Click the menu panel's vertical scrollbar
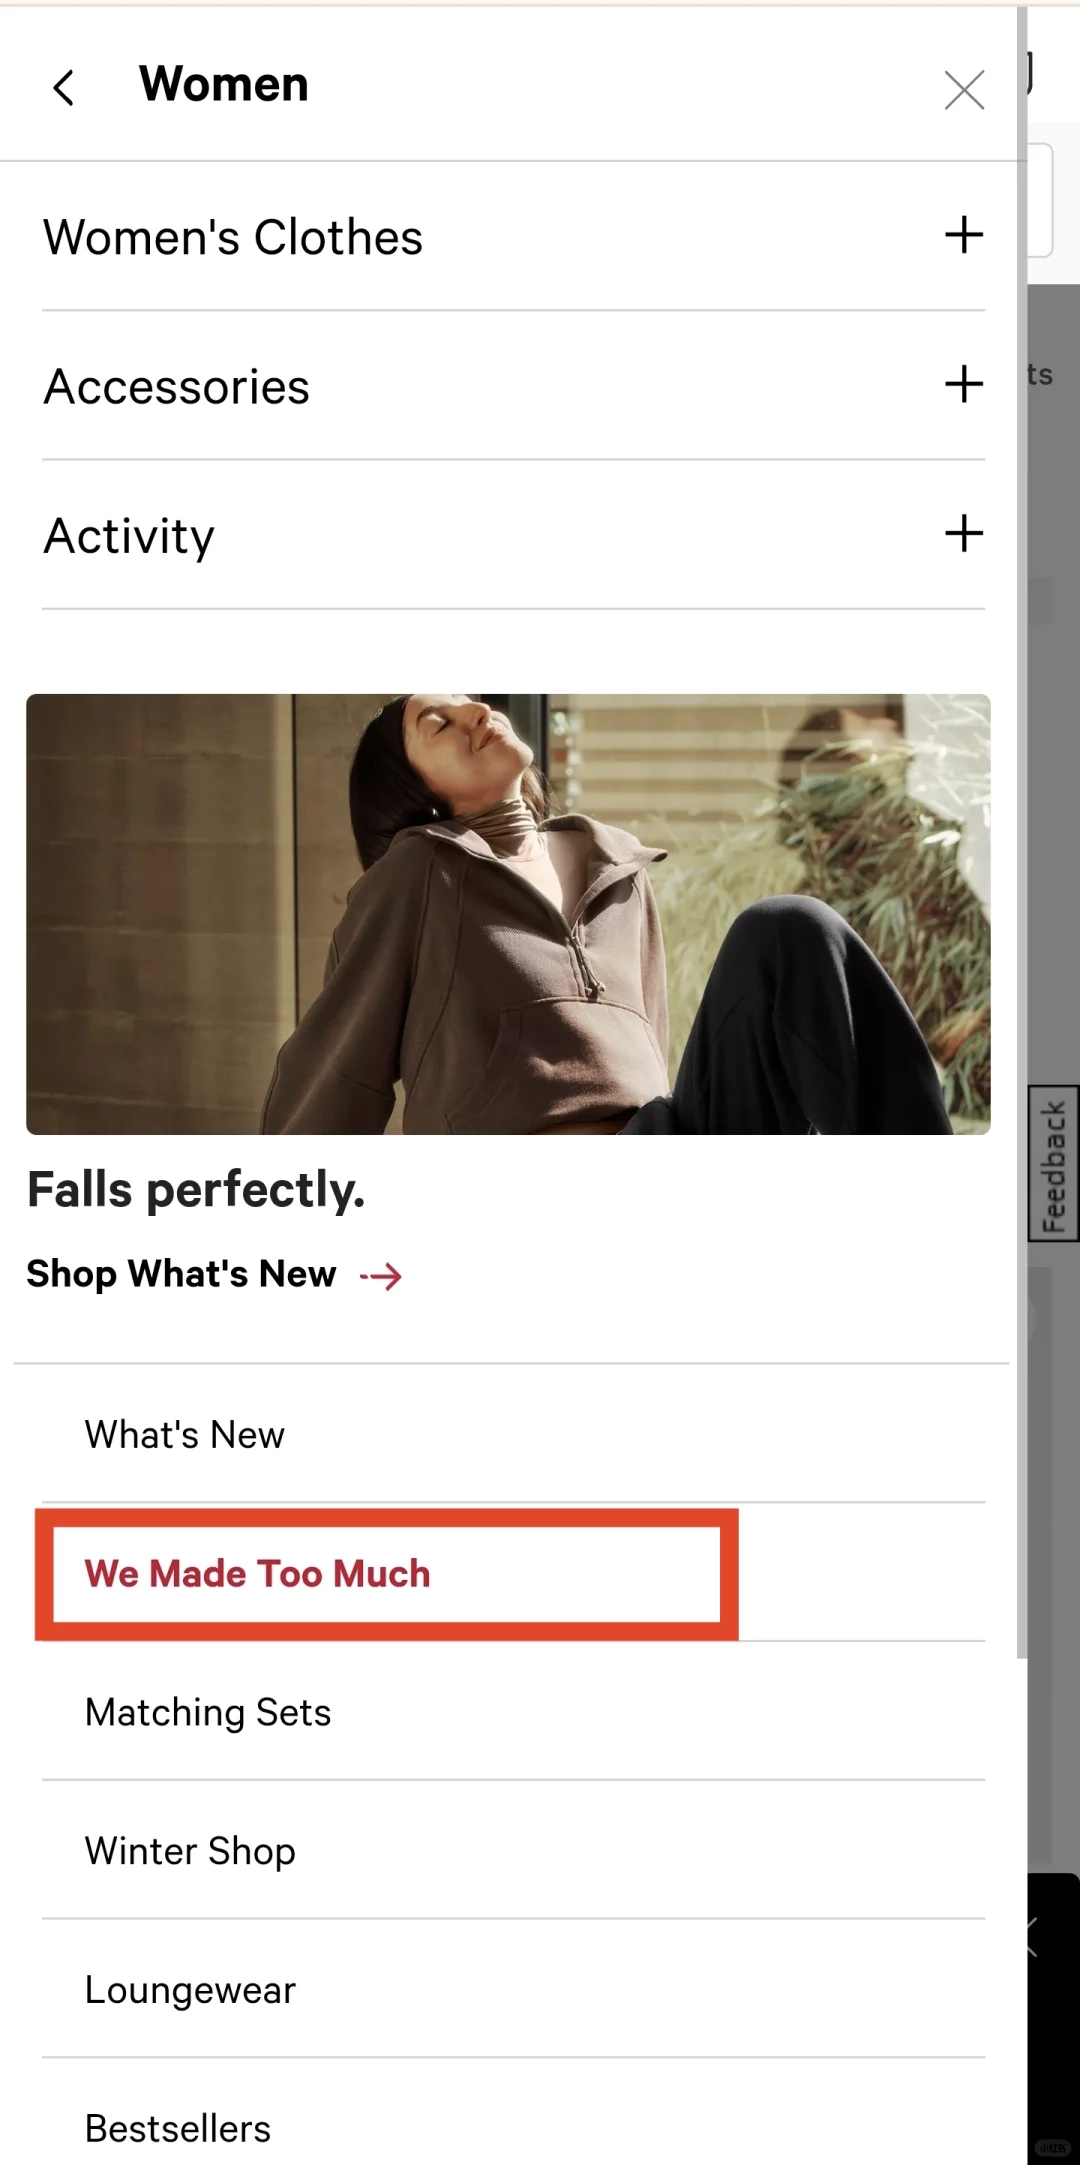The width and height of the screenshot is (1080, 2165). [x=1021, y=832]
